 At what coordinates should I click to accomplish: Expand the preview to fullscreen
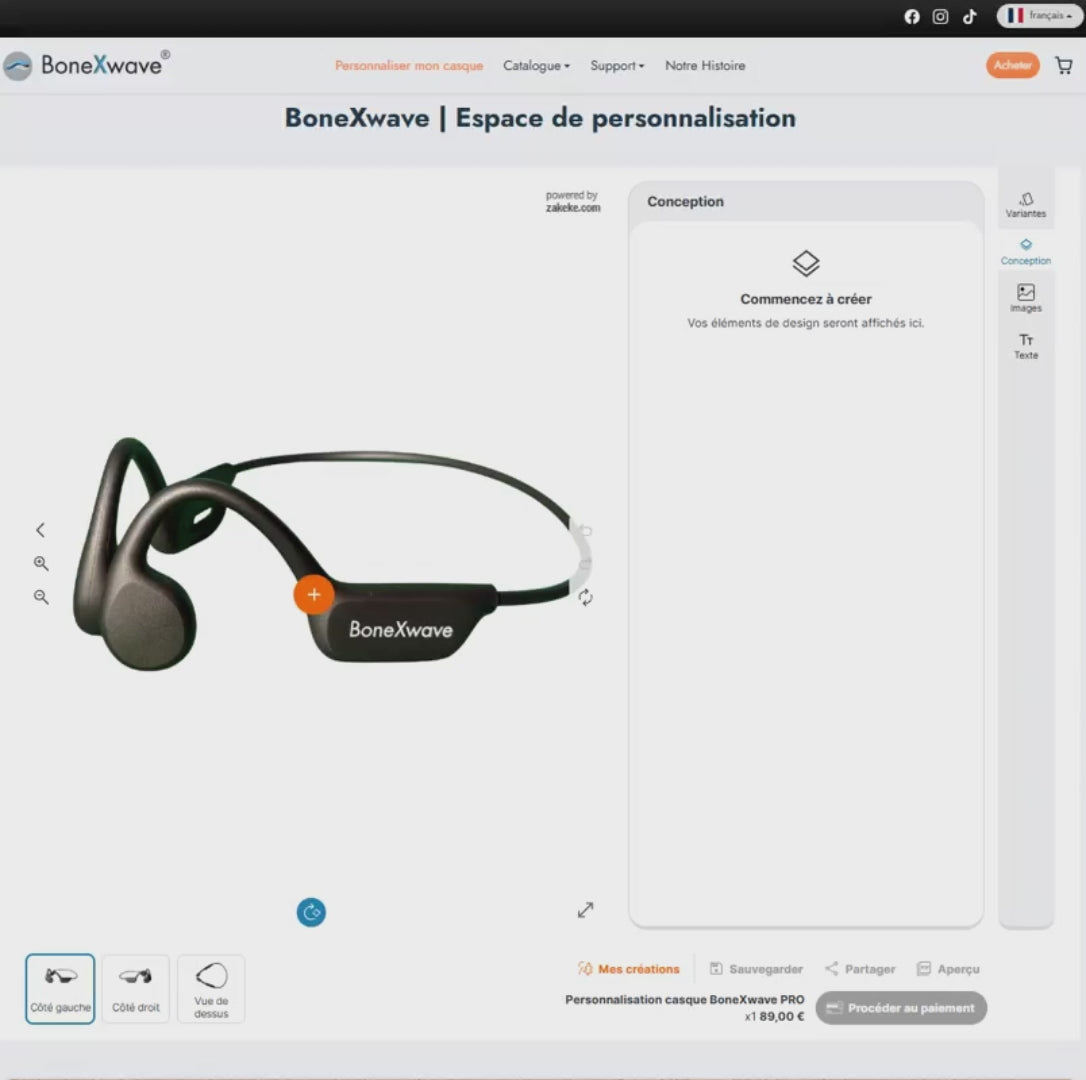click(585, 910)
